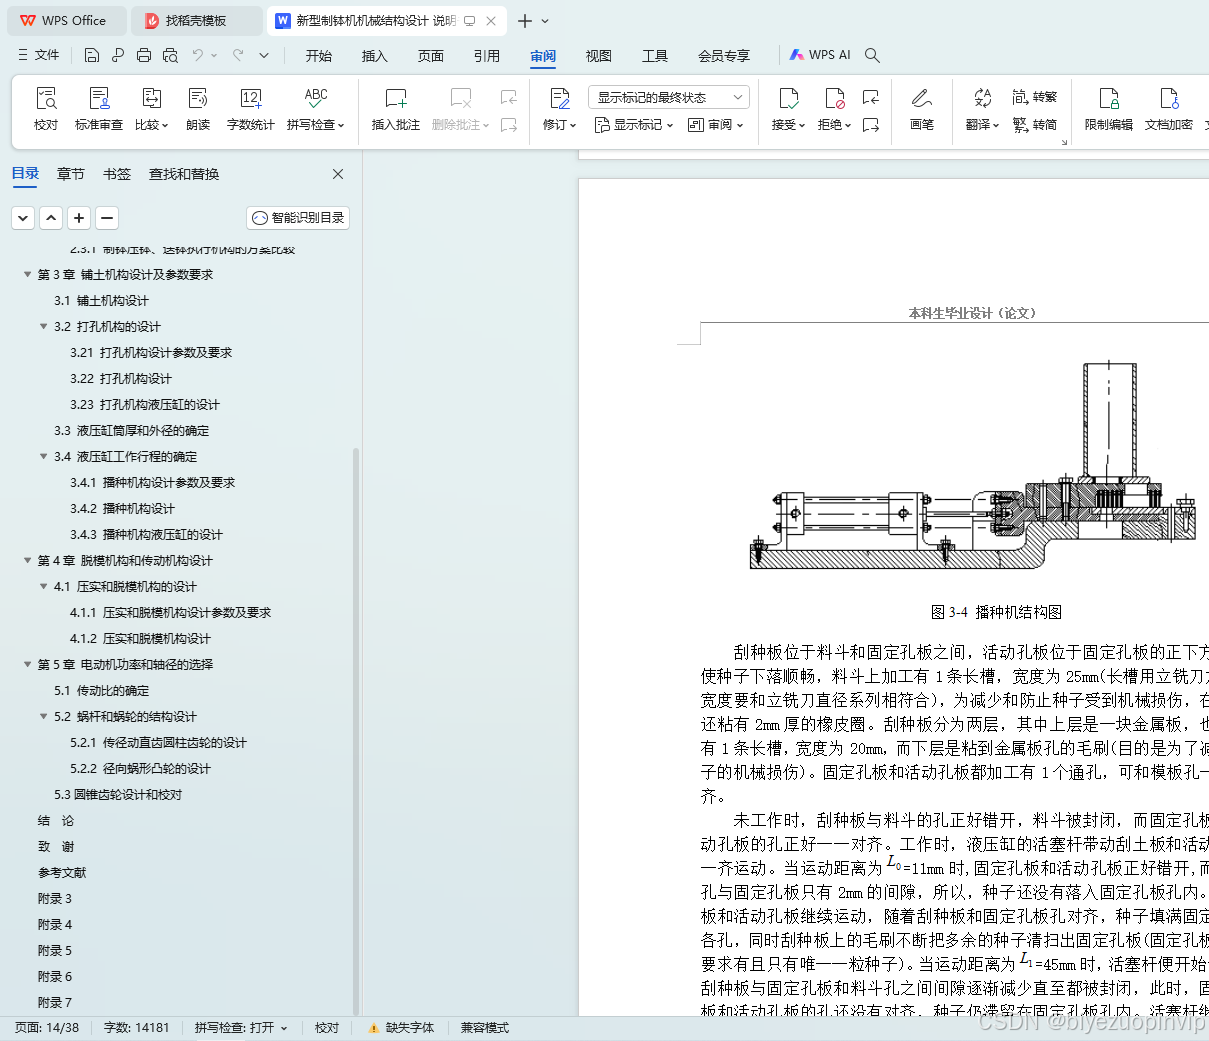The width and height of the screenshot is (1209, 1041).
Task: Collapse the 3.2 打孔机构的设计 node
Action: pos(43,326)
